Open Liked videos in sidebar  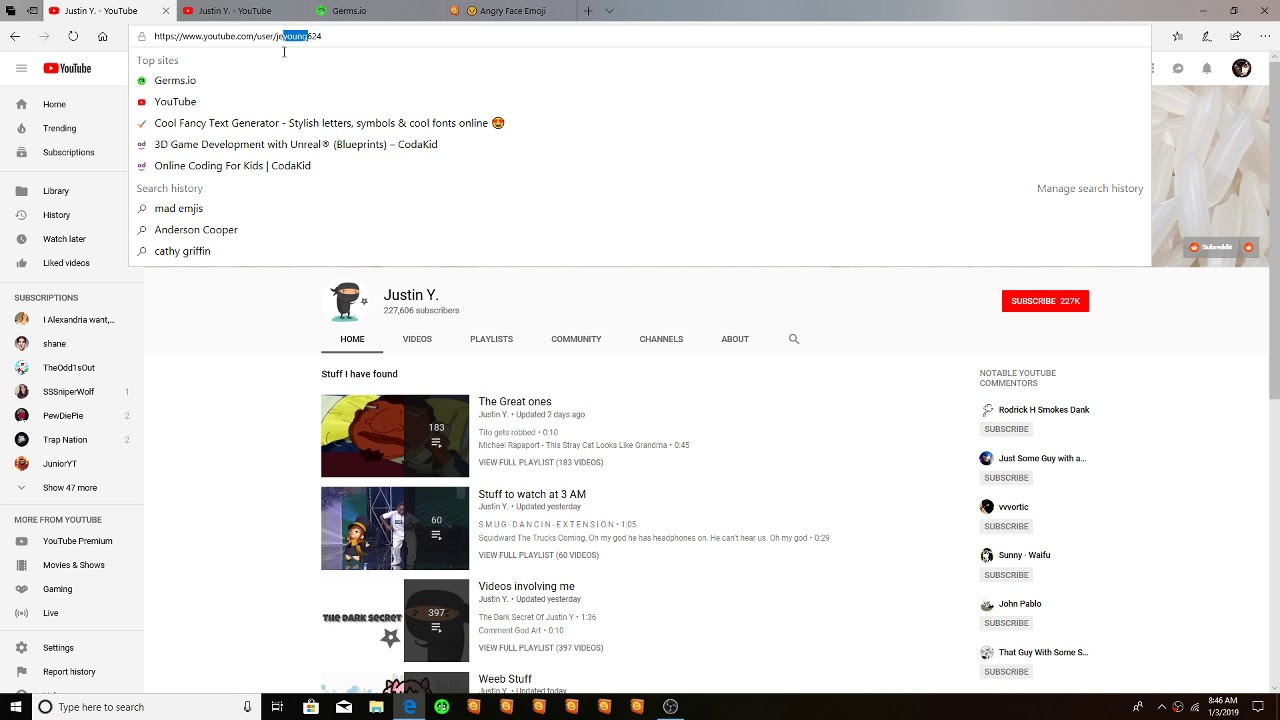click(x=66, y=263)
